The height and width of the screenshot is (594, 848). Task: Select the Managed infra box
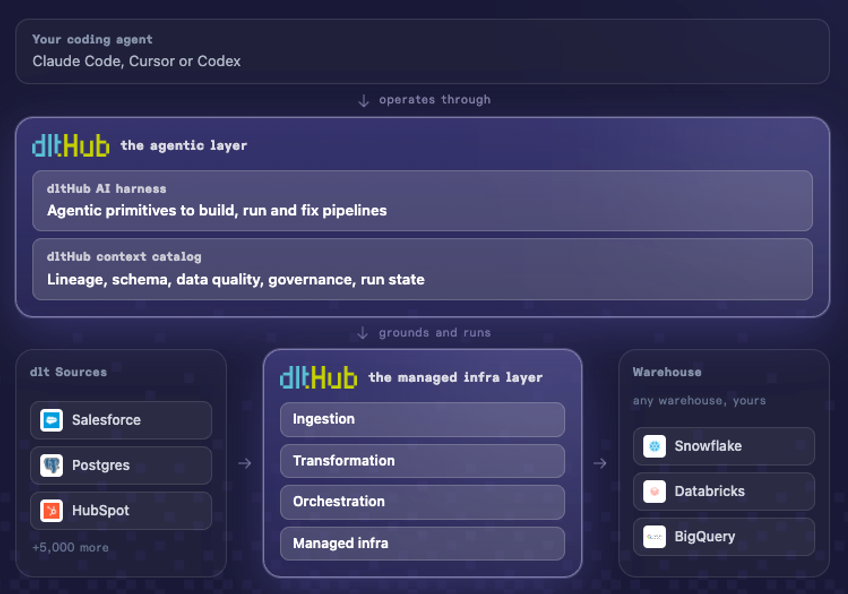coord(422,543)
